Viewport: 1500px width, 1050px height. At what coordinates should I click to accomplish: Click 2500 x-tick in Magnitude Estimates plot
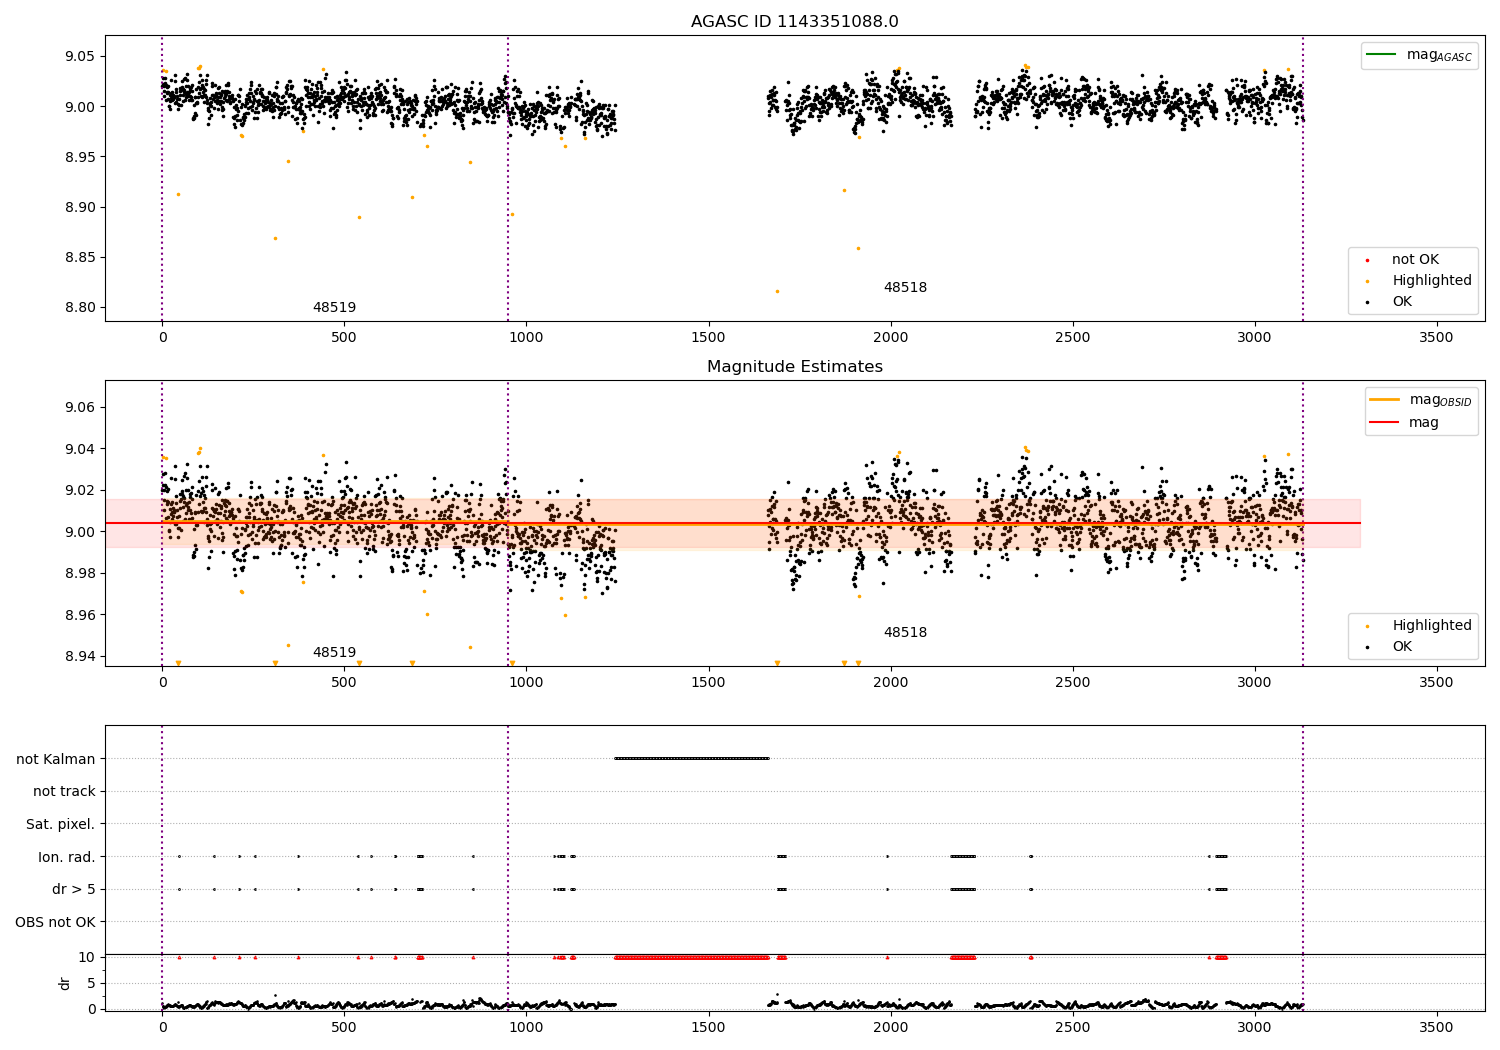[1073, 682]
